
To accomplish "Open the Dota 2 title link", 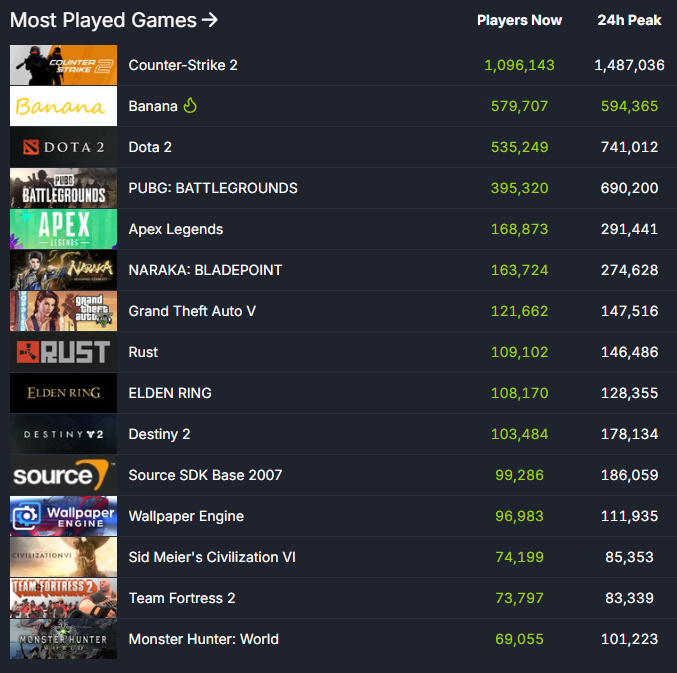I will point(150,147).
